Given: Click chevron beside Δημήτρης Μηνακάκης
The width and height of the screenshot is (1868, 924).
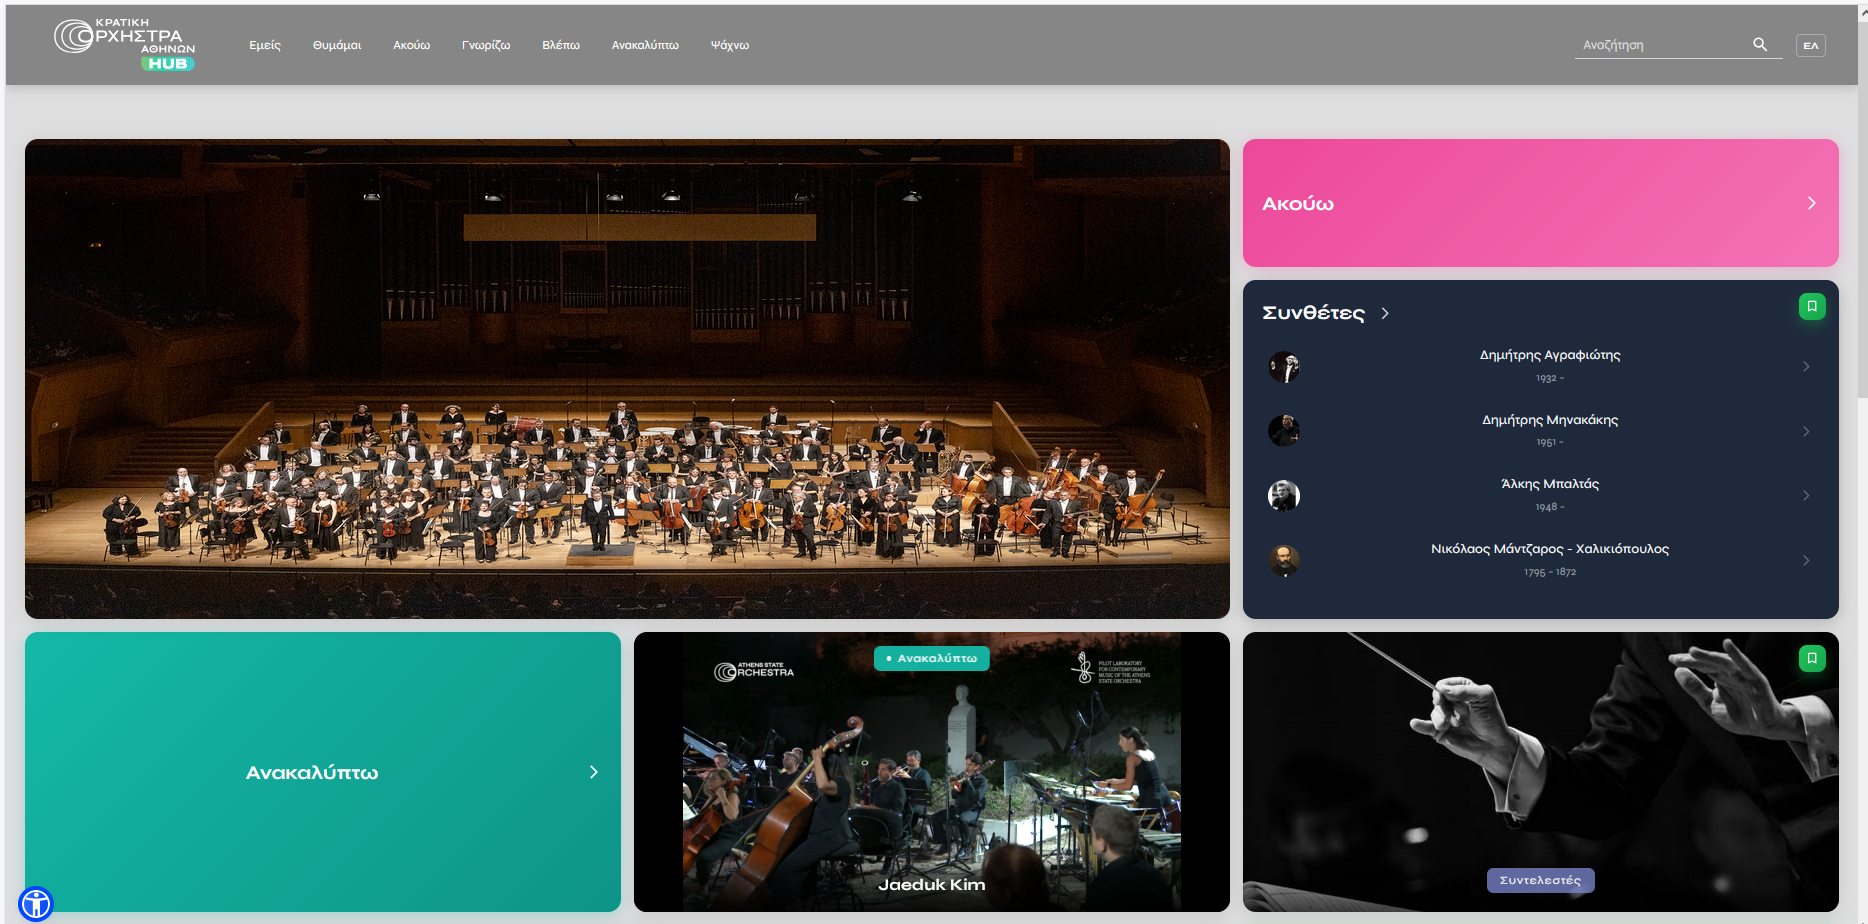Looking at the screenshot, I should [1806, 431].
